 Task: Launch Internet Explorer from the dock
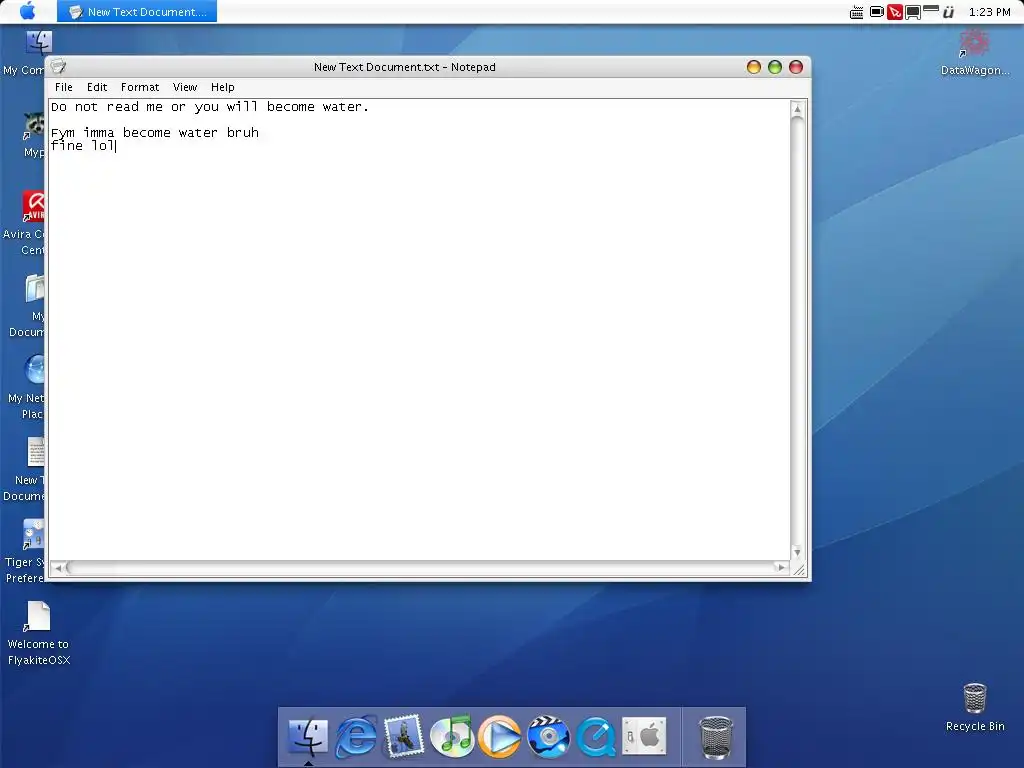pyautogui.click(x=356, y=737)
